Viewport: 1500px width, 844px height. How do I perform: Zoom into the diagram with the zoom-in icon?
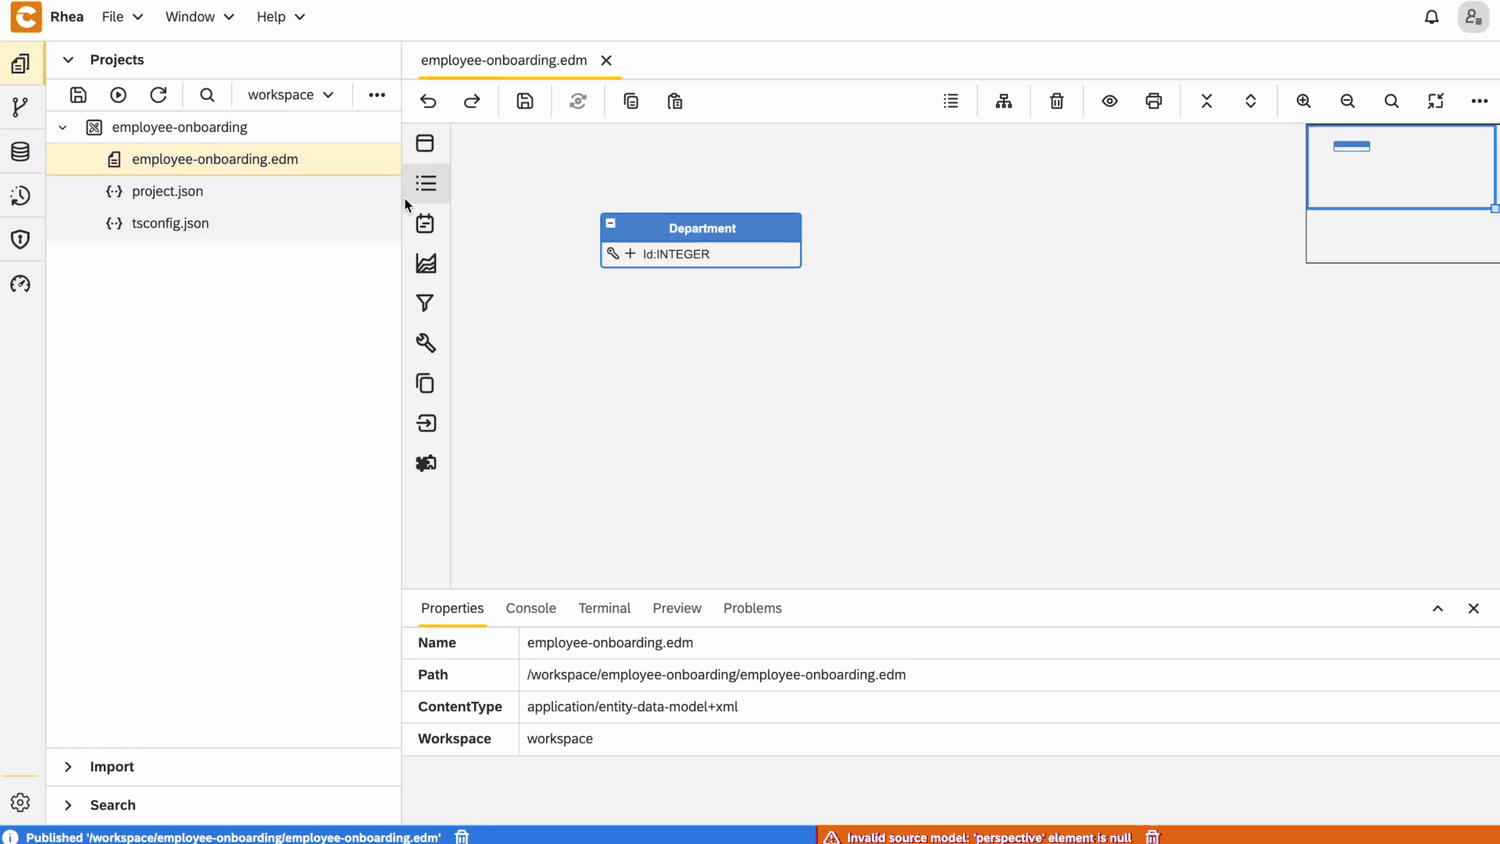click(1303, 101)
